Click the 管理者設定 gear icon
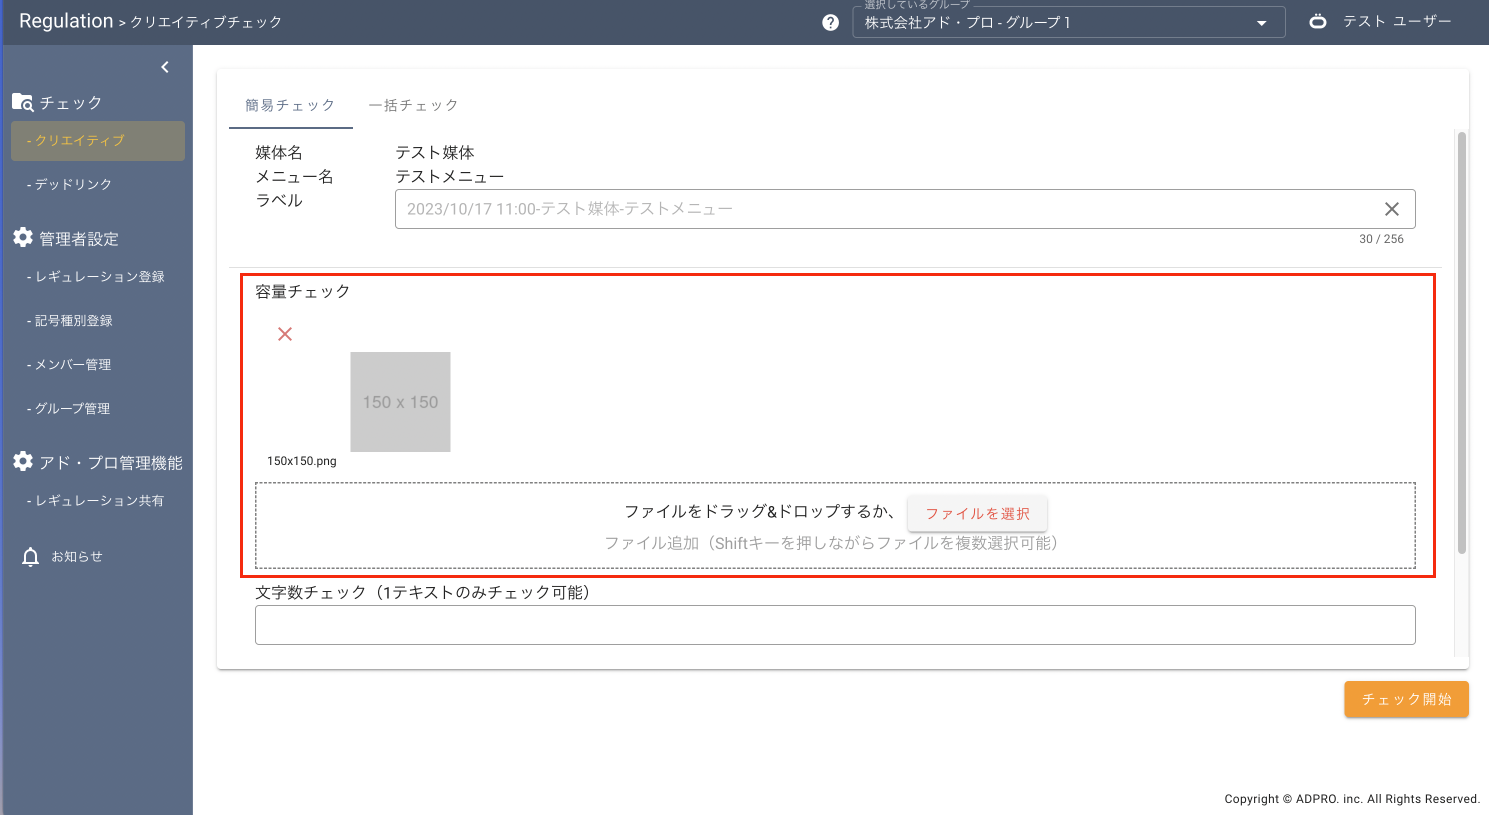 (x=23, y=238)
